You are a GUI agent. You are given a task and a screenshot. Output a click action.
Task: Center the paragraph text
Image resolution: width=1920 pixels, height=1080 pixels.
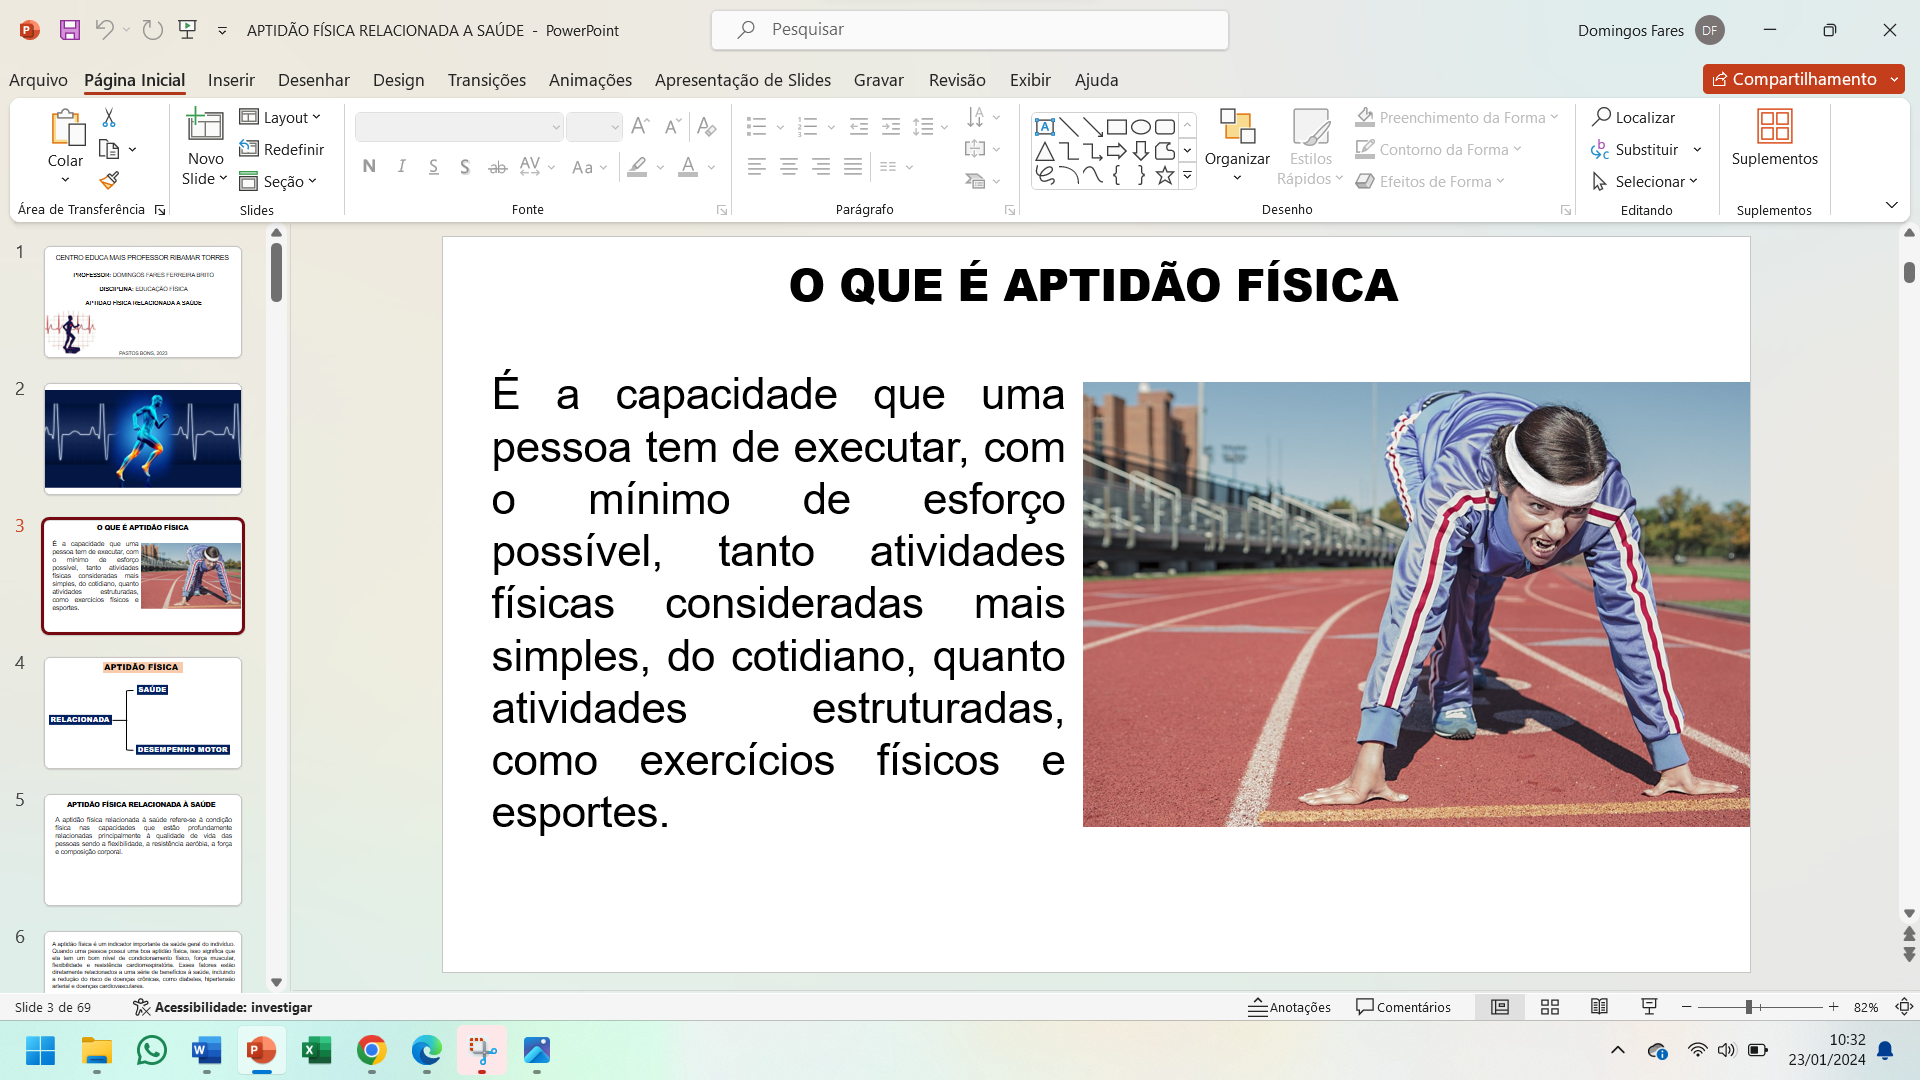tap(789, 167)
